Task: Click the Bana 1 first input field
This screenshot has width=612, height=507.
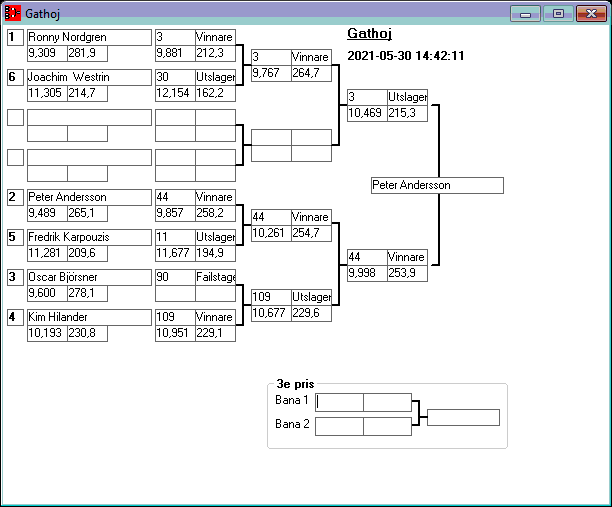Action: tap(340, 402)
